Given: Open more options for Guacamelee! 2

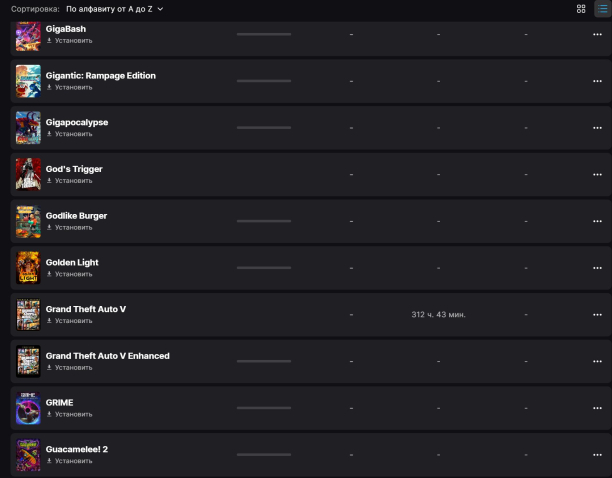Looking at the screenshot, I should [x=597, y=455].
